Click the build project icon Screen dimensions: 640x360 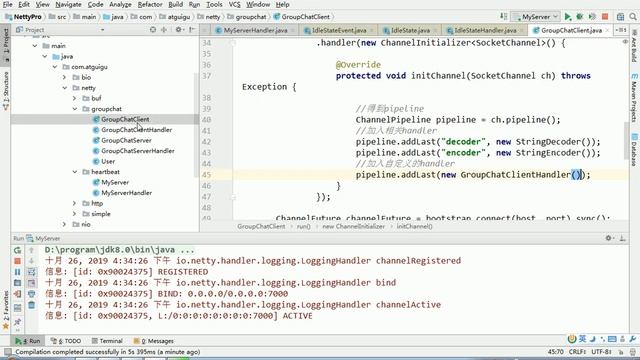(x=504, y=17)
